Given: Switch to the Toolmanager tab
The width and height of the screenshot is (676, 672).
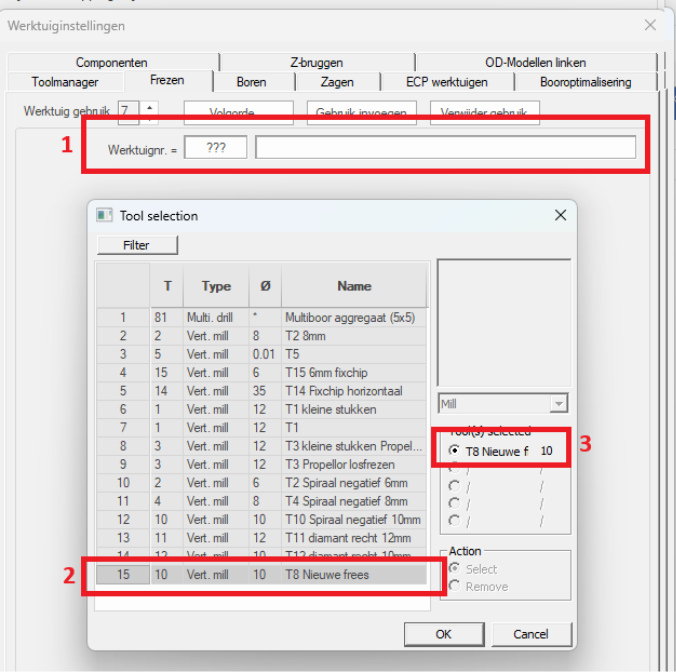Looking at the screenshot, I should [65, 82].
